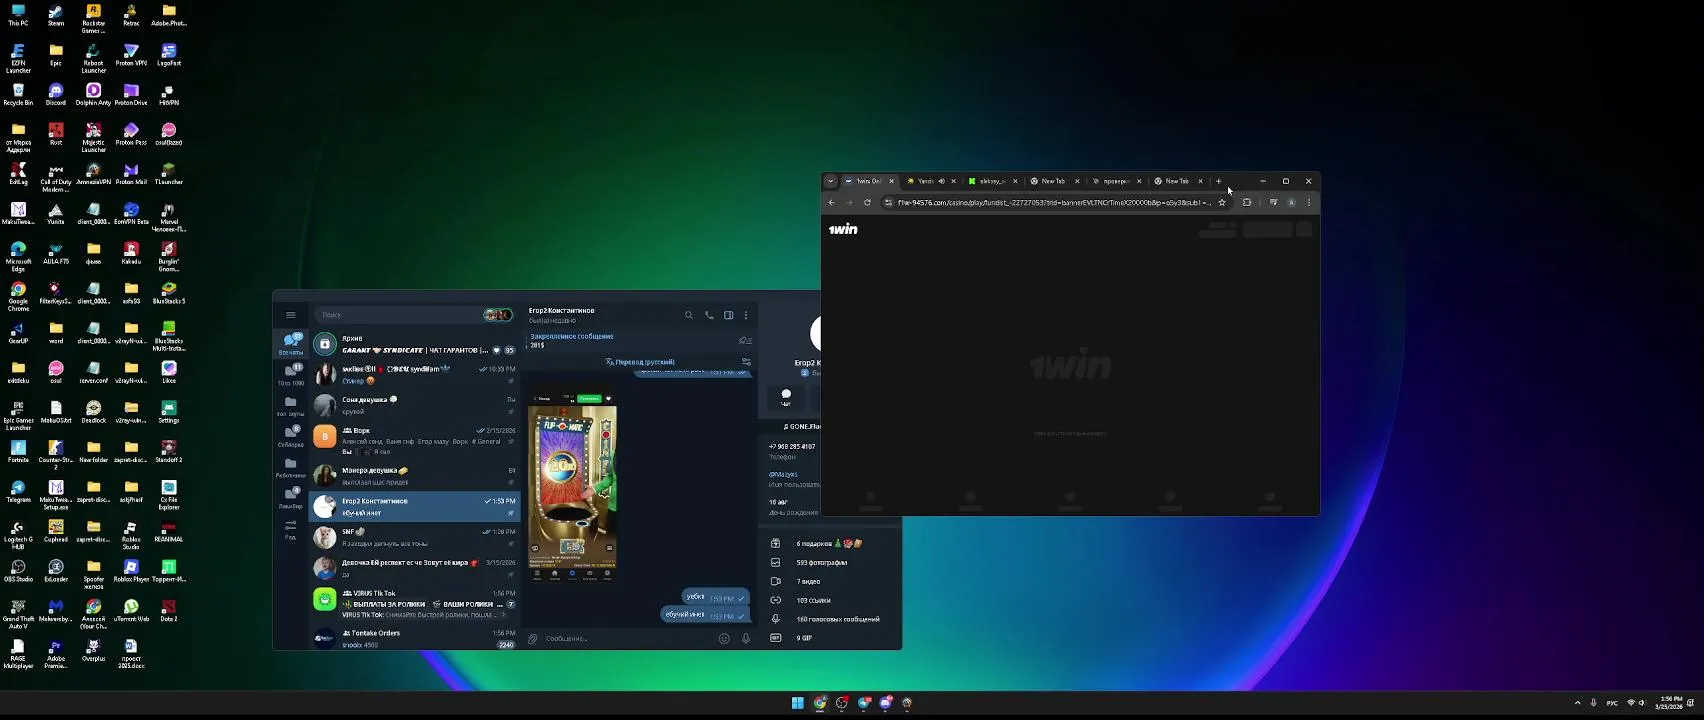
Task: Open the SNF chat
Action: 415,537
